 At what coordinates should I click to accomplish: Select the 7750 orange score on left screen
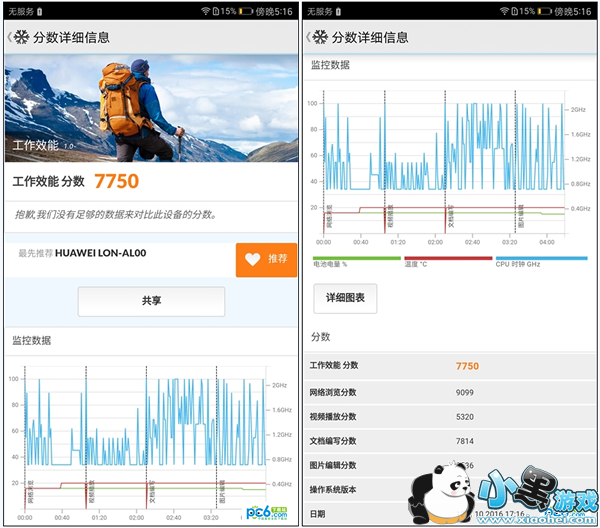(116, 181)
